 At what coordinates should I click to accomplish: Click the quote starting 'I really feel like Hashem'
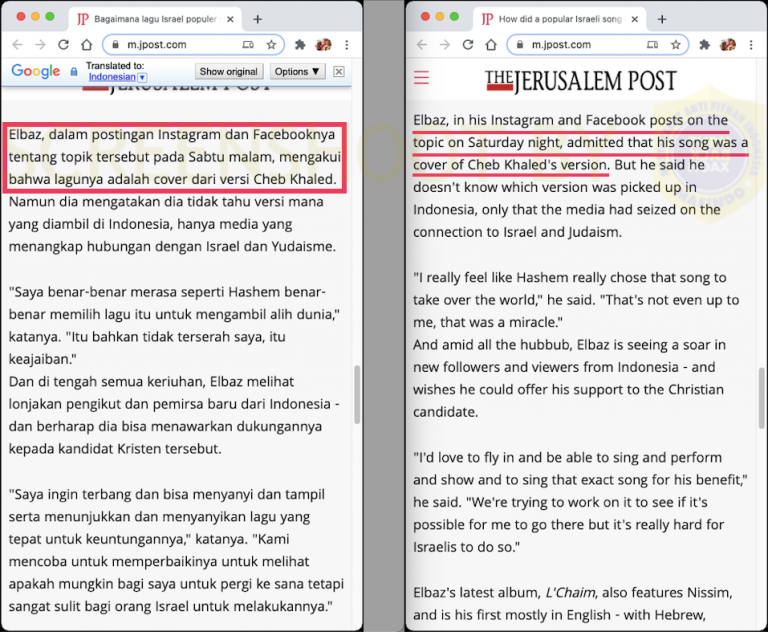[x=576, y=300]
